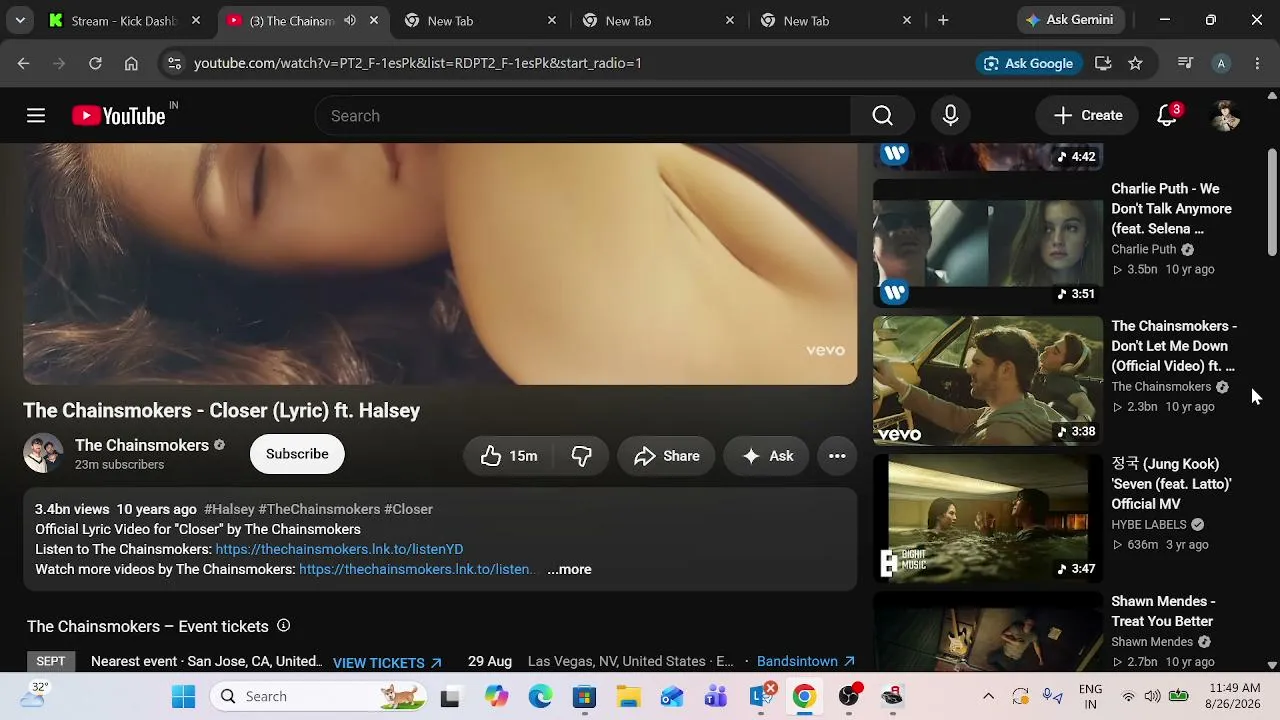Open File Explorer from the taskbar
Screen dimensions: 1280x720
point(628,696)
